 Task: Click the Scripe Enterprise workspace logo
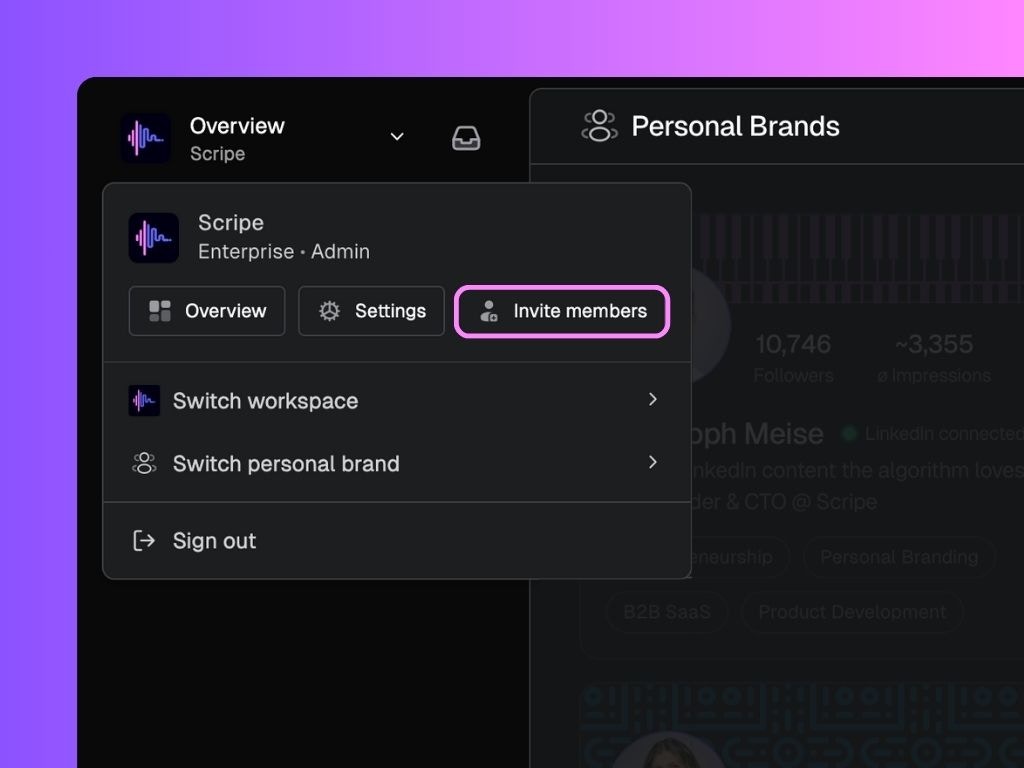click(x=153, y=238)
